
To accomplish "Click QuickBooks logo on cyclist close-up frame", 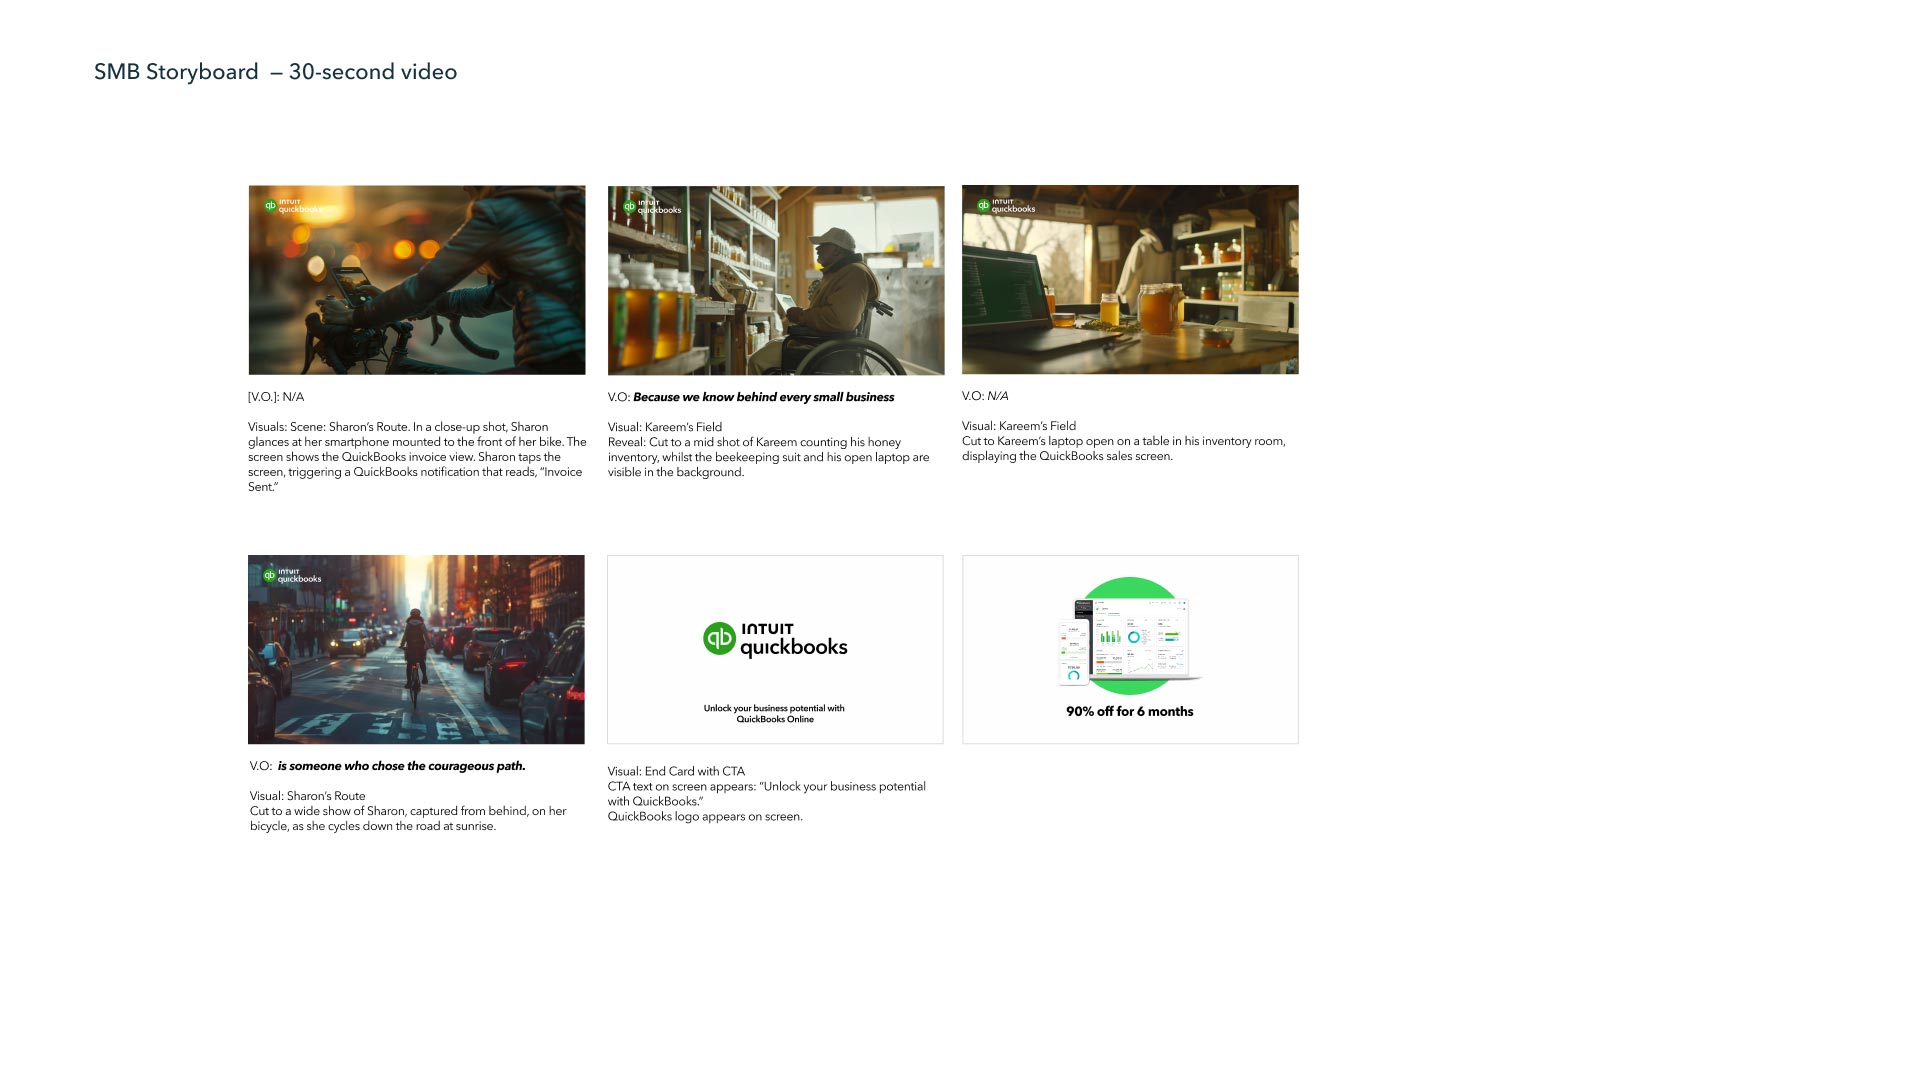I will click(x=292, y=206).
